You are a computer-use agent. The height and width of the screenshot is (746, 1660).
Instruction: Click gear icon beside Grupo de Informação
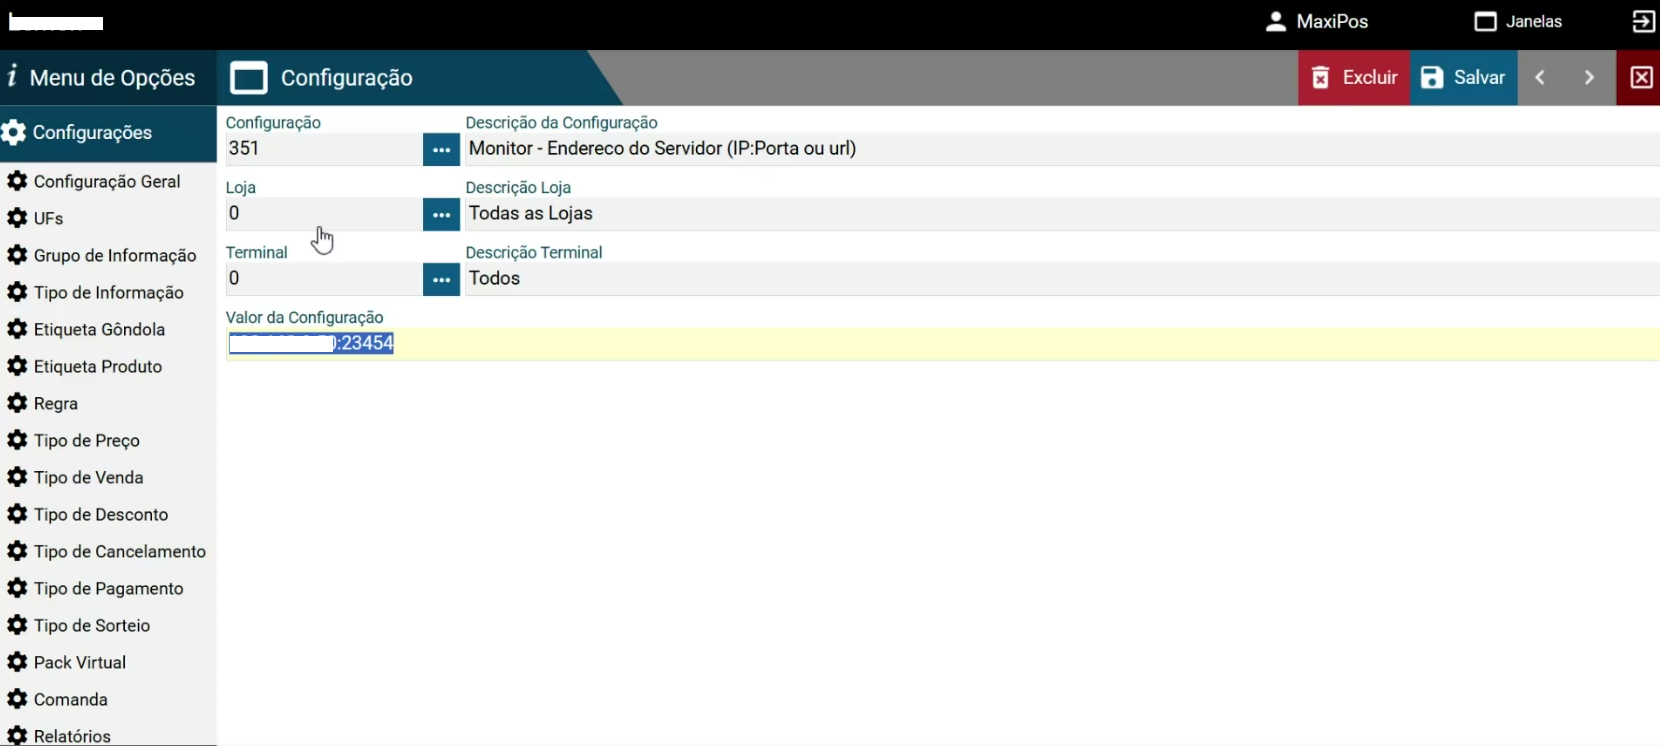click(17, 255)
